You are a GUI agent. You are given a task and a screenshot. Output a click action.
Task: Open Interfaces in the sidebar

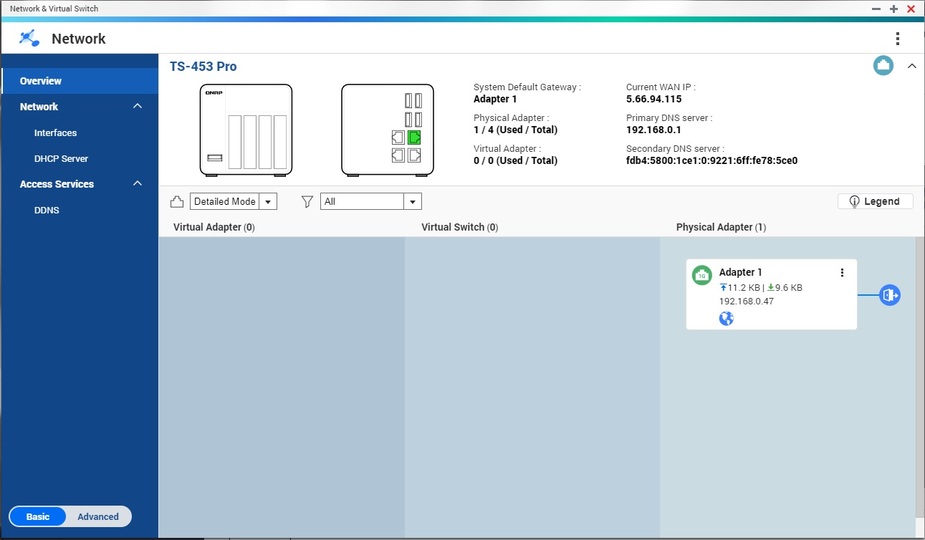point(55,133)
